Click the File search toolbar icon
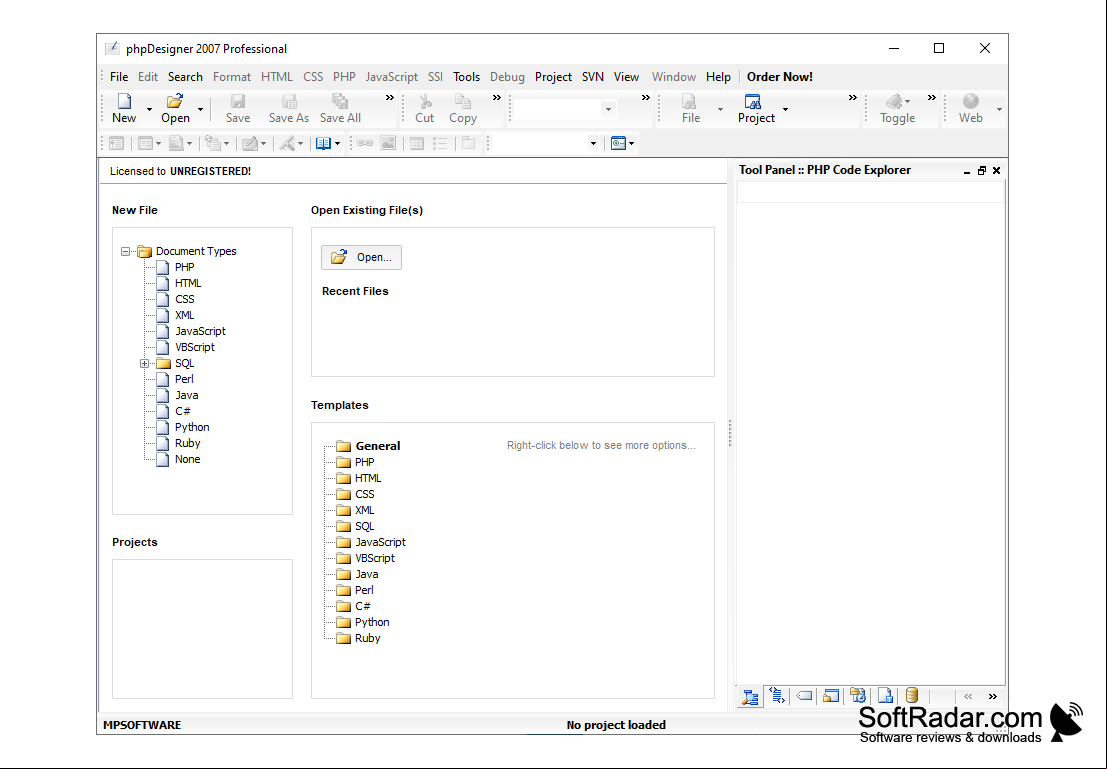1107x769 pixels. click(x=690, y=102)
